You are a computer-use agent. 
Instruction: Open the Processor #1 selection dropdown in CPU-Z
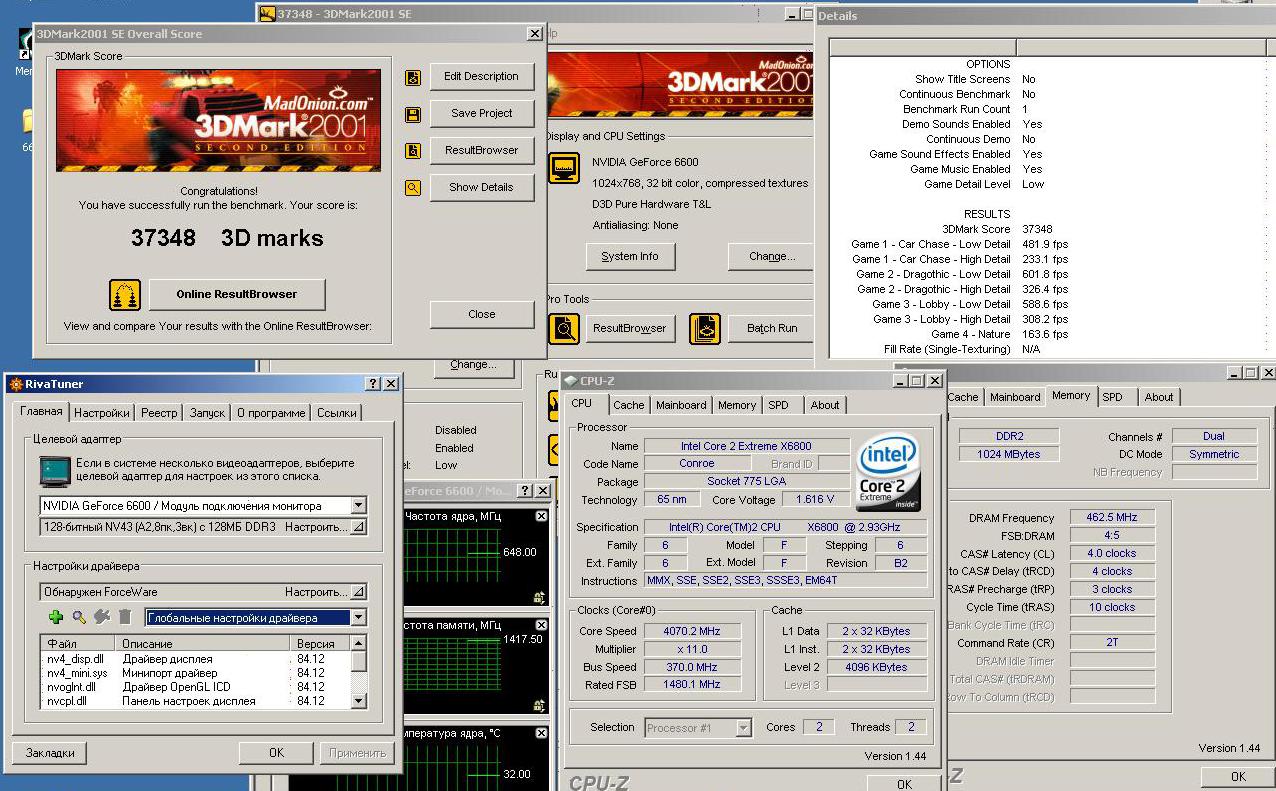tap(743, 728)
